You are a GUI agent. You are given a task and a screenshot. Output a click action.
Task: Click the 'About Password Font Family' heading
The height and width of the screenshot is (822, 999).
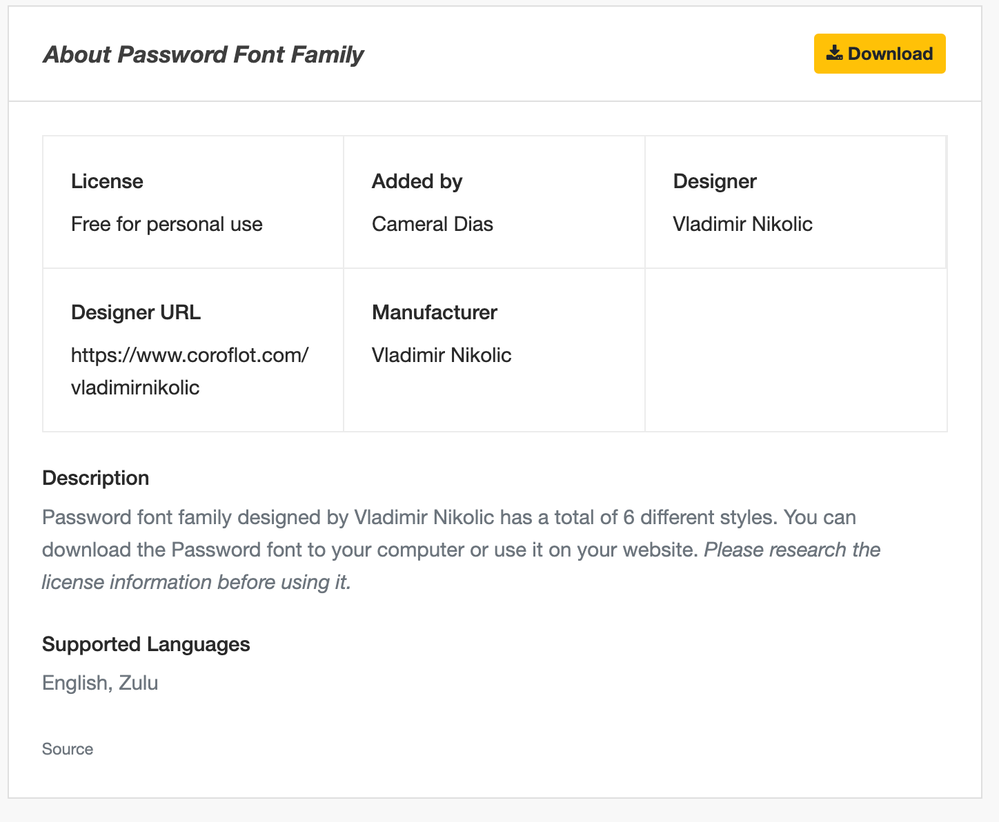[203, 54]
